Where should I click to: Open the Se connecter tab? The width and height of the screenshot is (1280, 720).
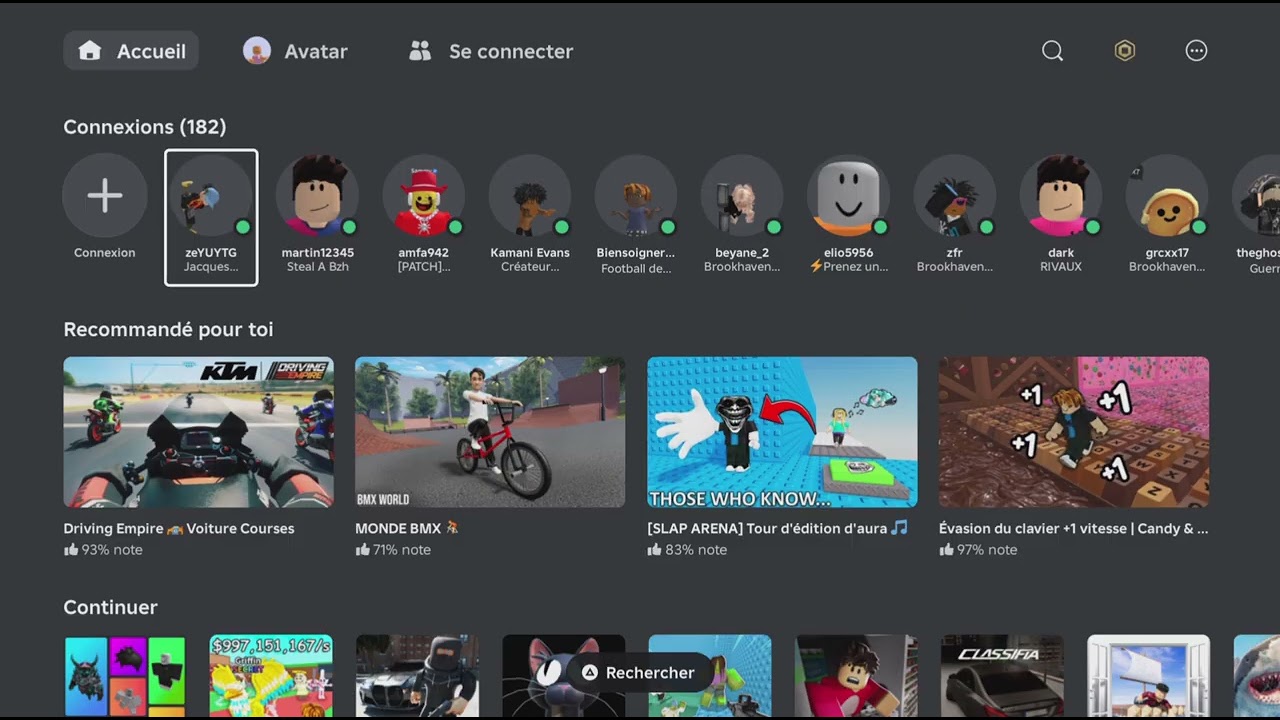[491, 51]
